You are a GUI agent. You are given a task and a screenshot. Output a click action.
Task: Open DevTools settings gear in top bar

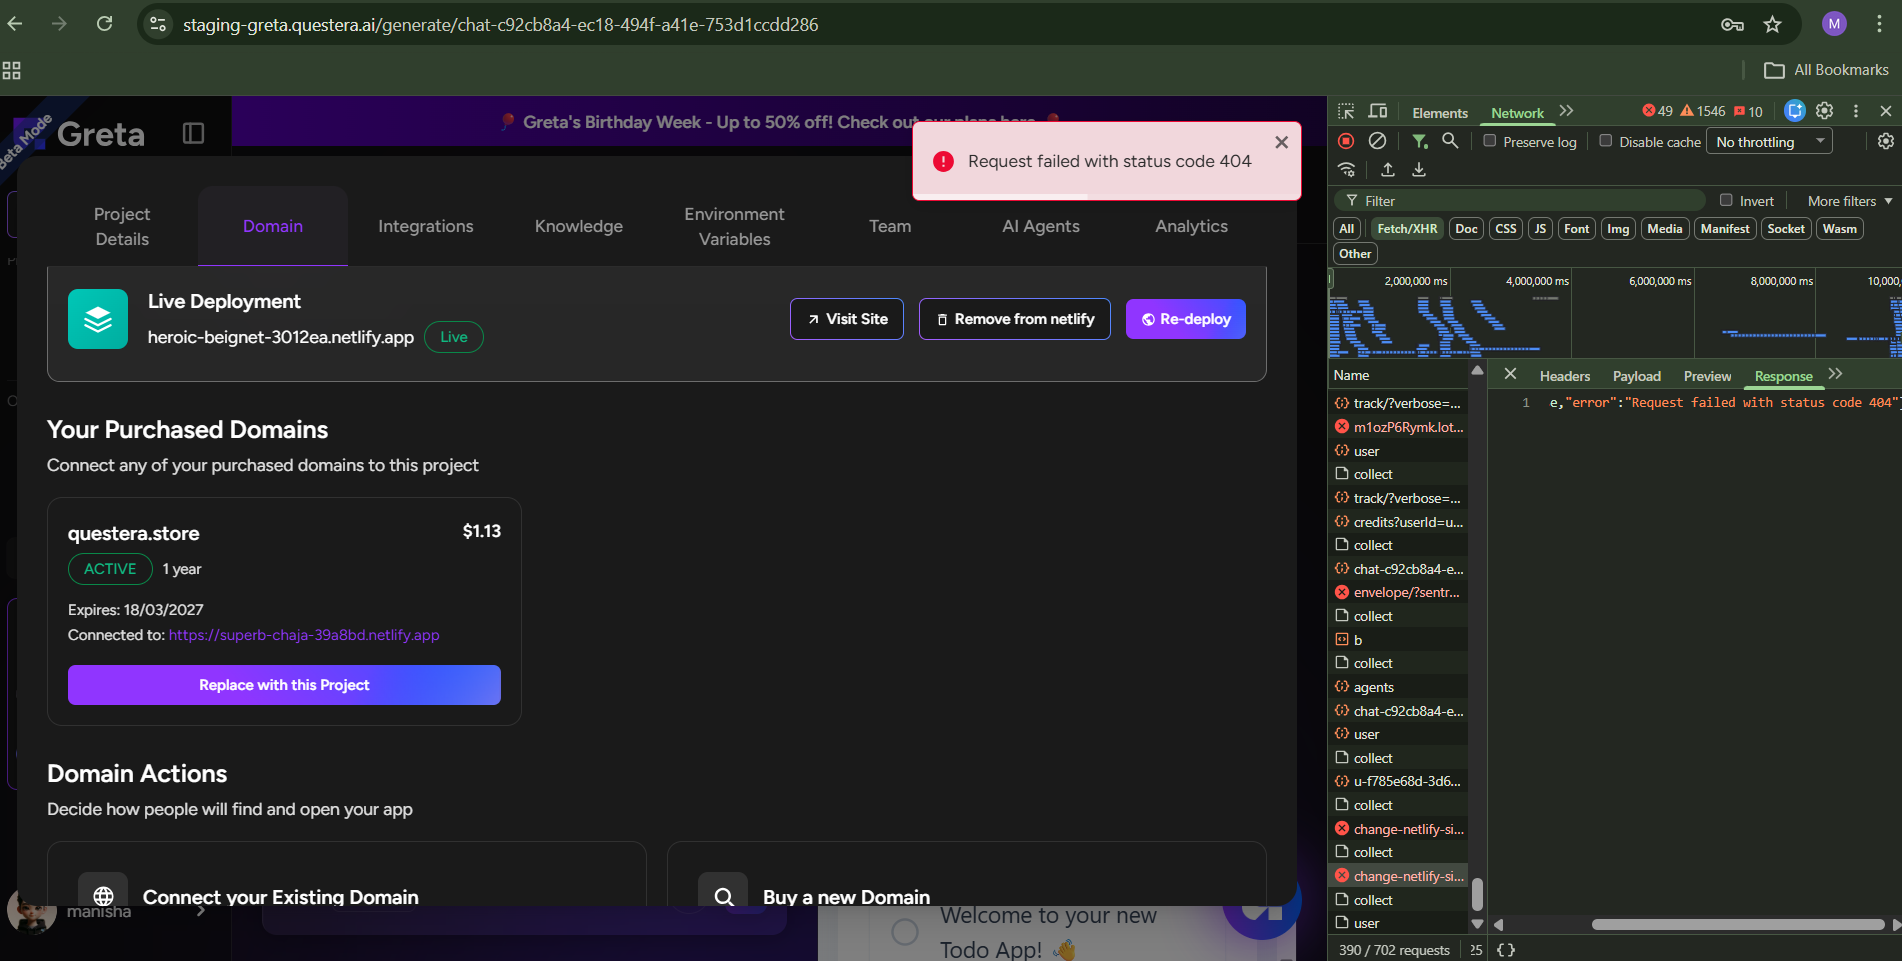coord(1825,111)
